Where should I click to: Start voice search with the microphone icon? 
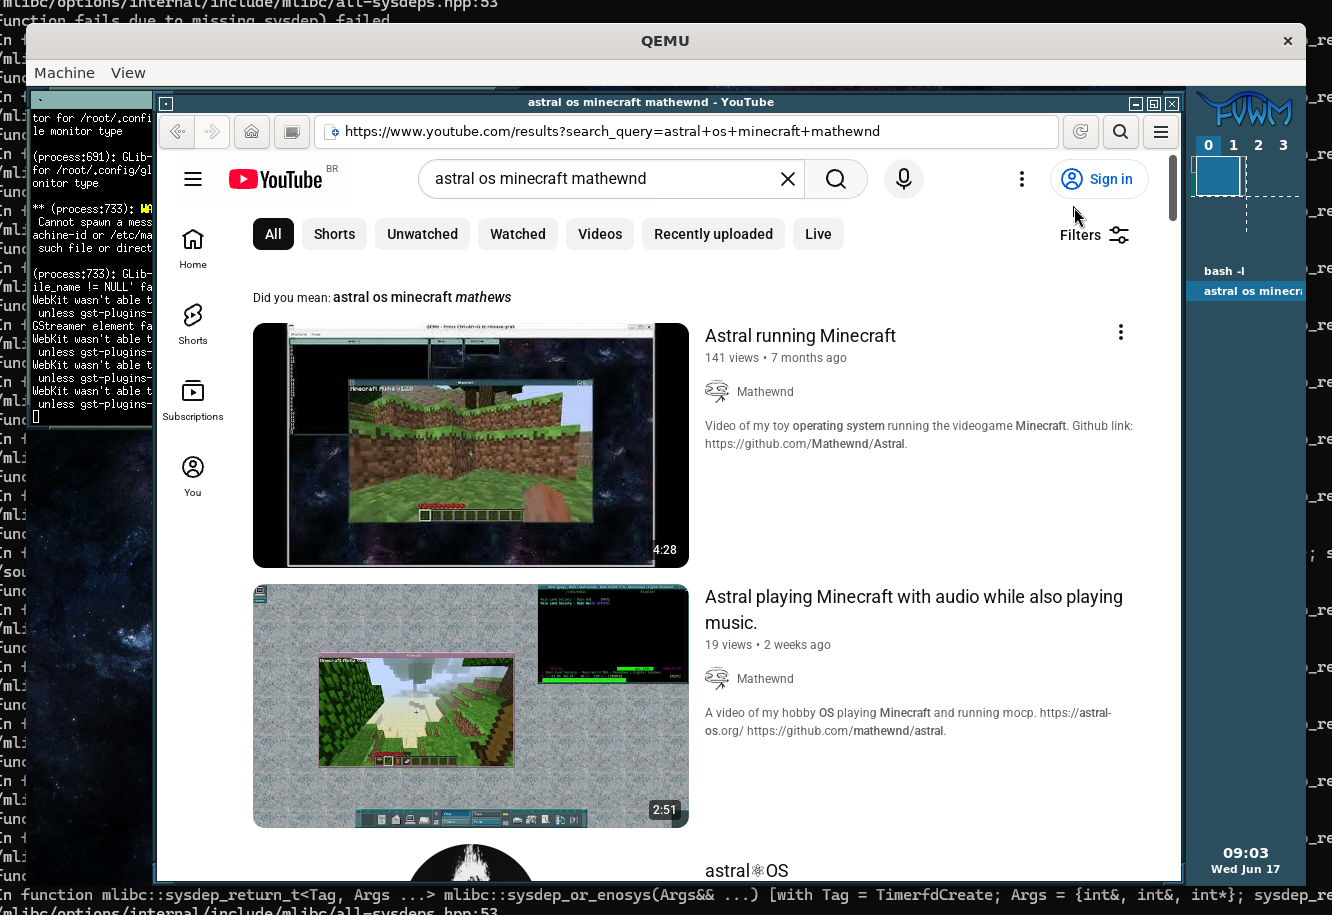click(x=904, y=179)
